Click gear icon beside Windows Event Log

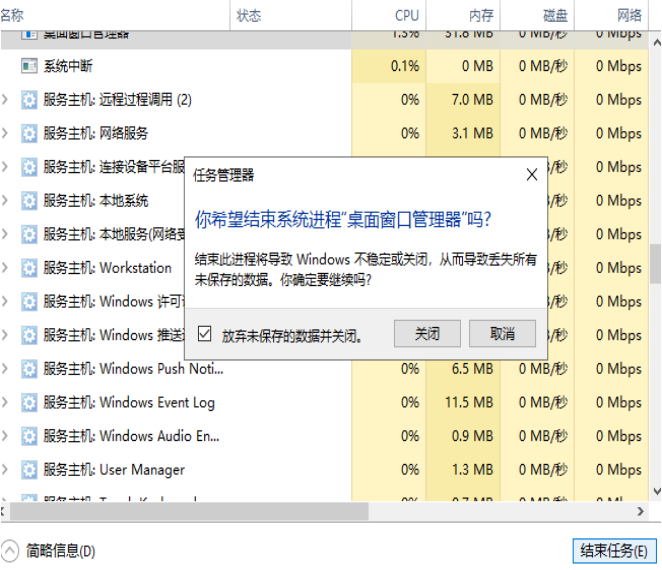29,403
